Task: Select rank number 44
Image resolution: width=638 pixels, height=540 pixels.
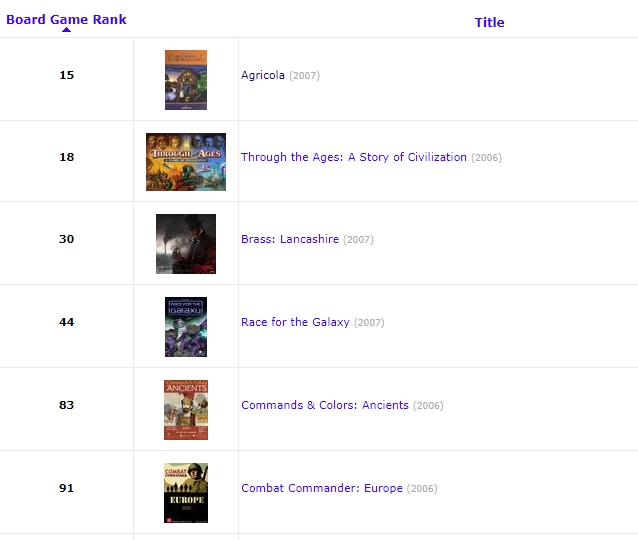Action: coord(67,322)
